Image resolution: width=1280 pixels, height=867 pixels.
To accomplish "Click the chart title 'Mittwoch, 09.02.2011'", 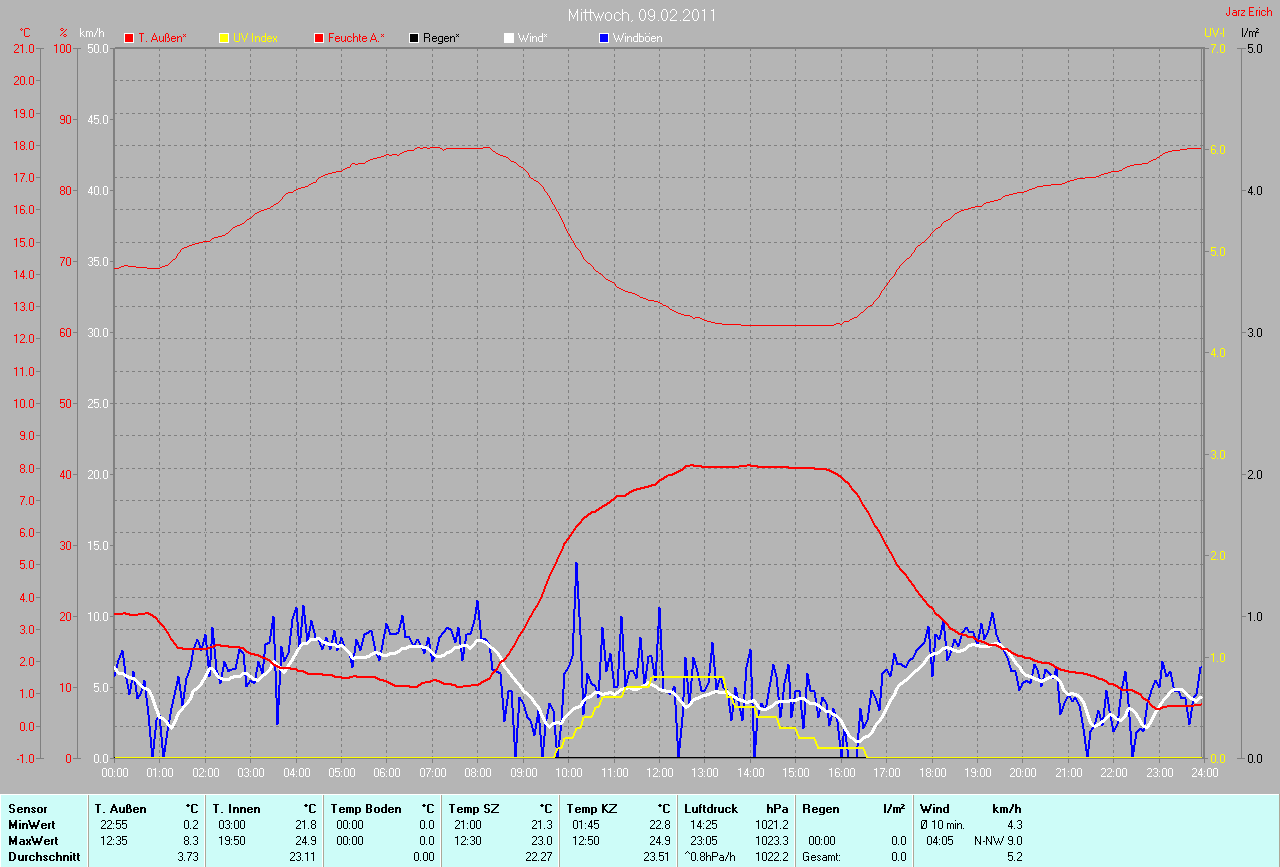I will (642, 16).
